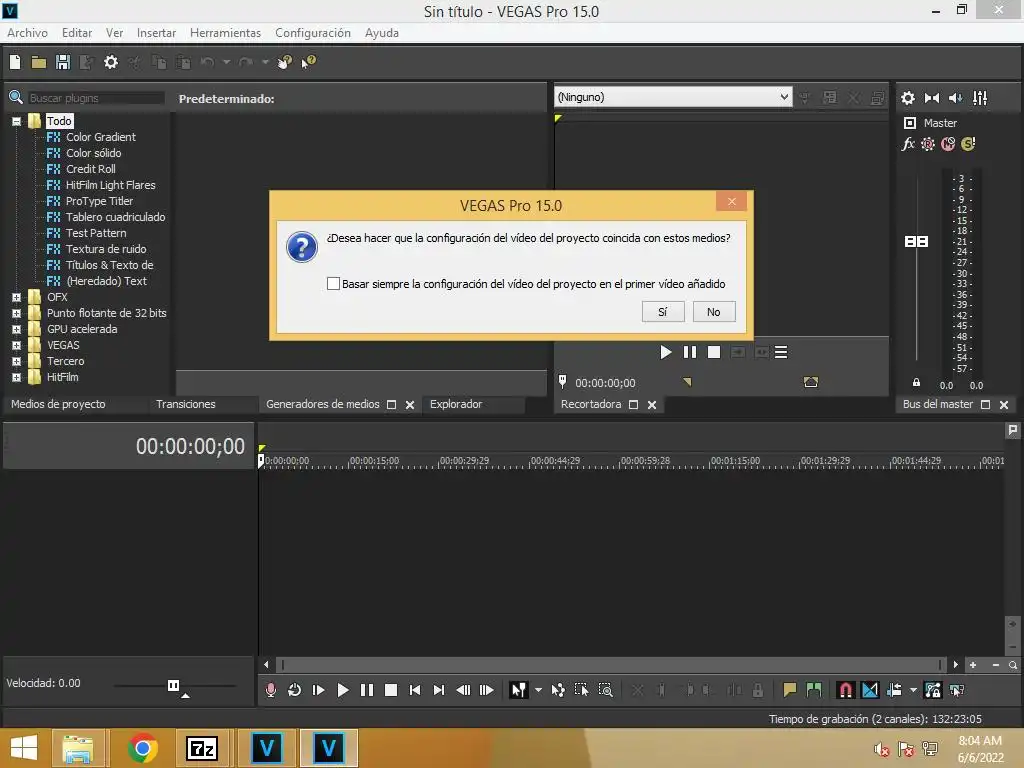Switch to the Transiciones tab
Viewport: 1024px width, 768px height.
[x=185, y=404]
